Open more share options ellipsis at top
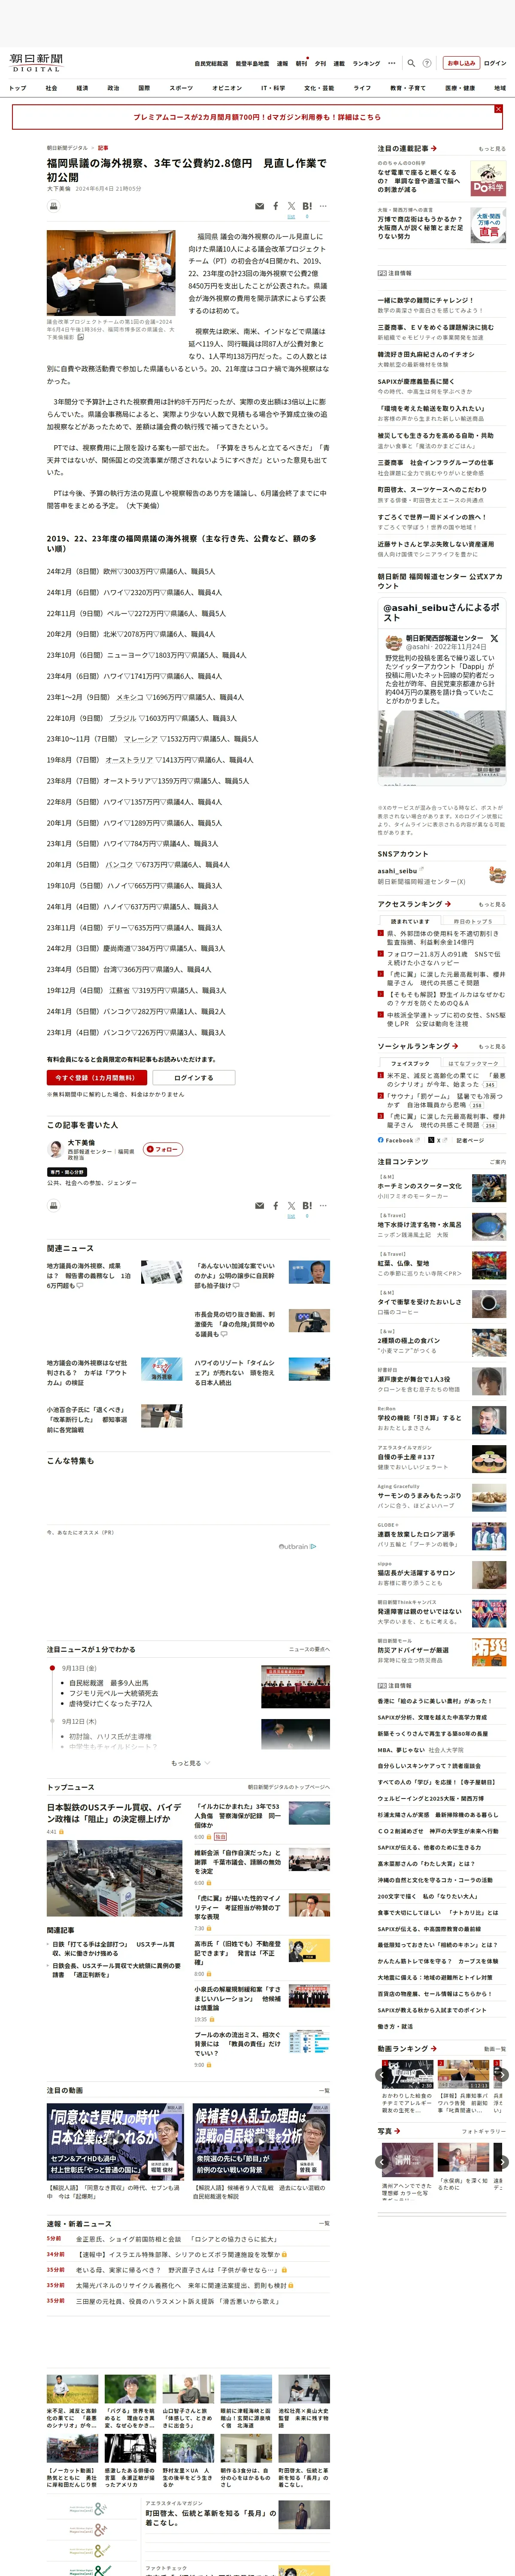This screenshot has height=2576, width=515. point(323,206)
